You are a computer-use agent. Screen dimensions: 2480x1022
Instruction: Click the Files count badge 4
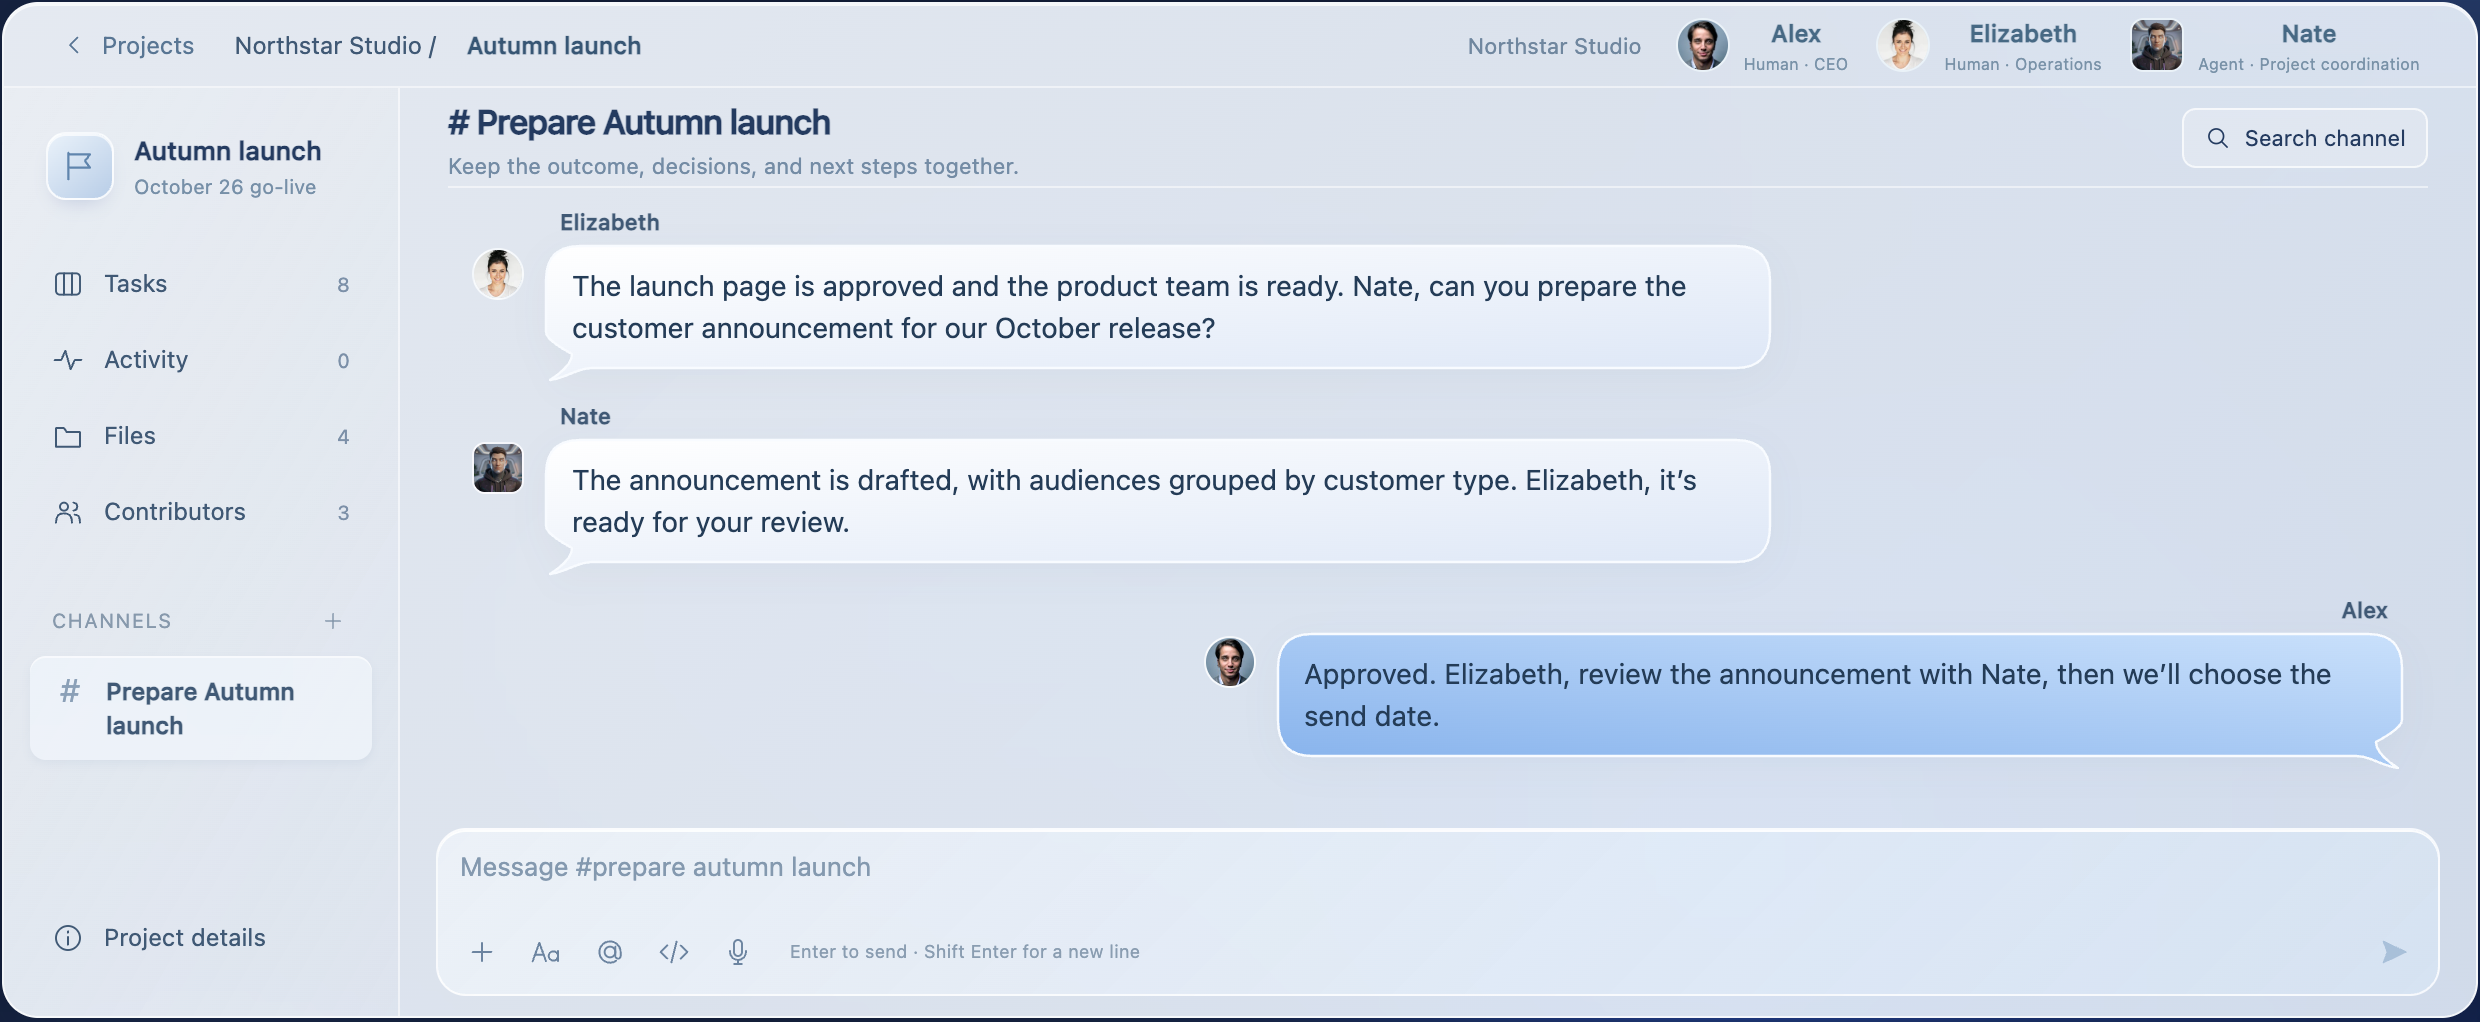343,437
